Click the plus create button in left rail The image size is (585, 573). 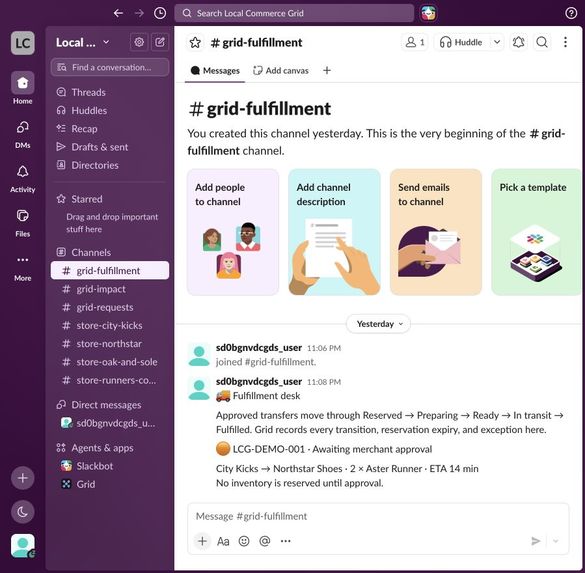[x=23, y=478]
